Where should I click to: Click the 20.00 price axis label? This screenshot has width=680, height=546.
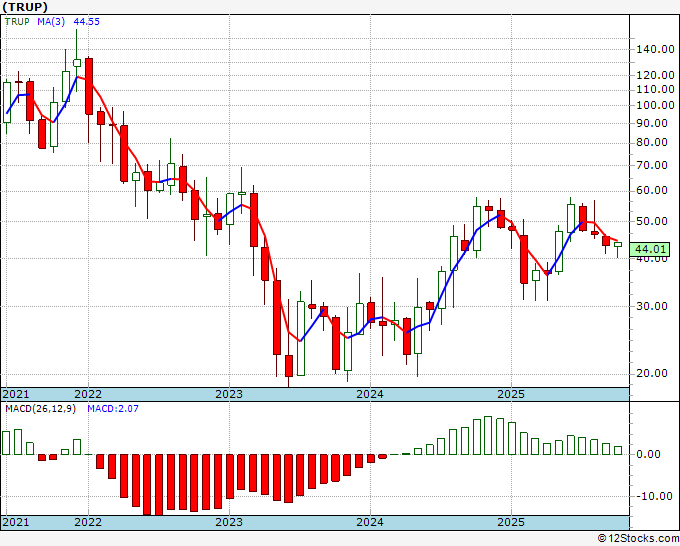click(652, 373)
